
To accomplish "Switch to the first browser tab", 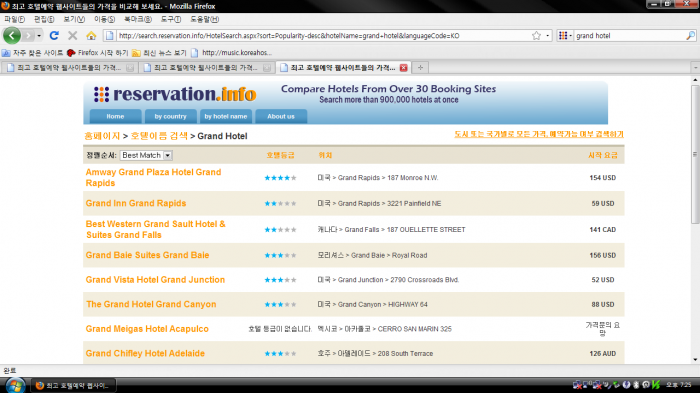I will (70, 67).
